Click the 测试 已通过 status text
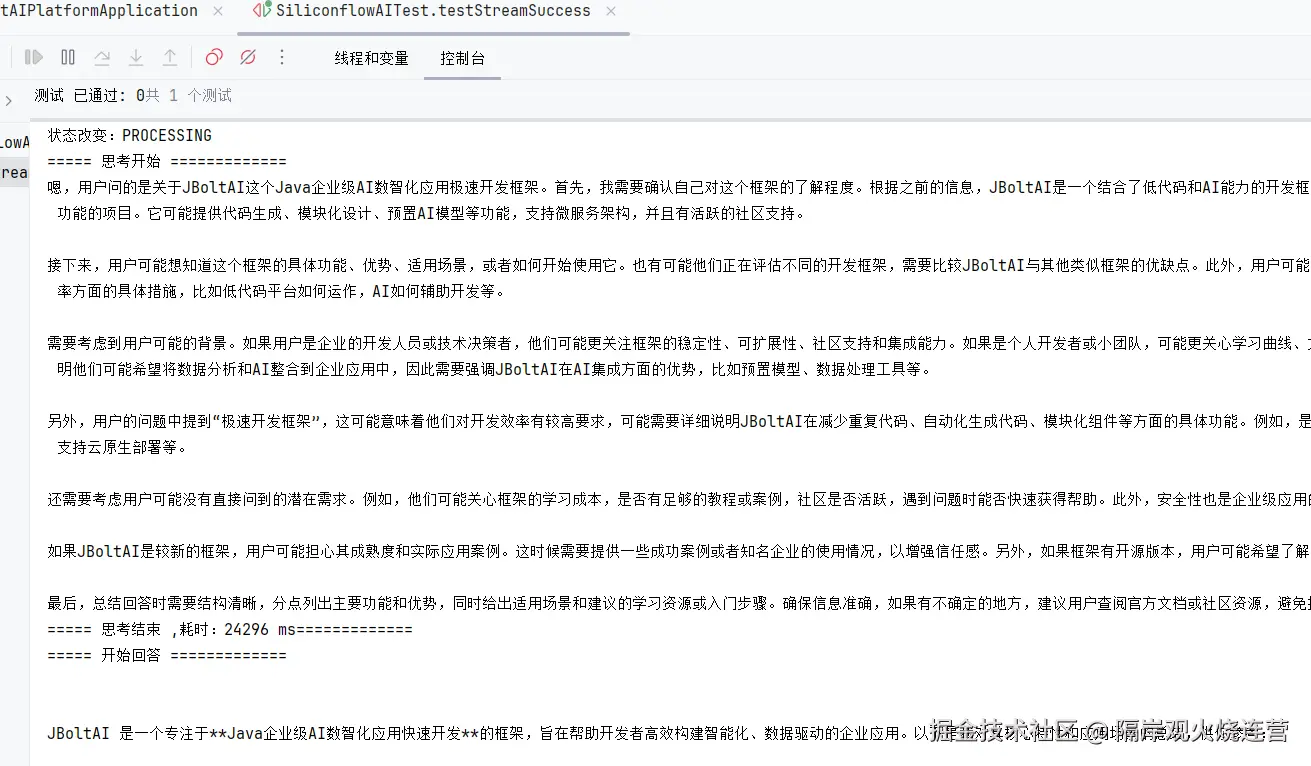 point(133,96)
